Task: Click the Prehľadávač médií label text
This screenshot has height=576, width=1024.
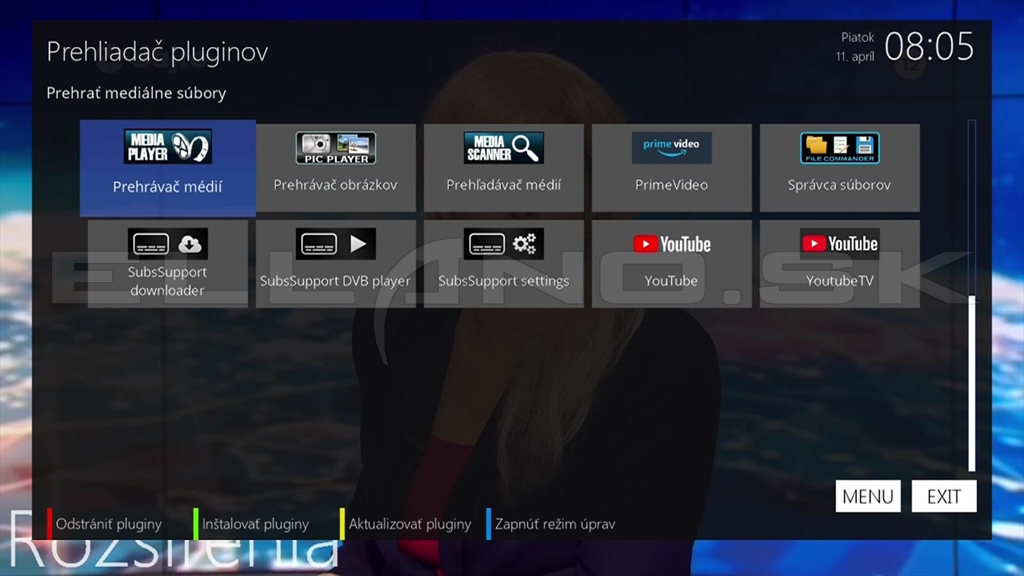Action: [503, 185]
